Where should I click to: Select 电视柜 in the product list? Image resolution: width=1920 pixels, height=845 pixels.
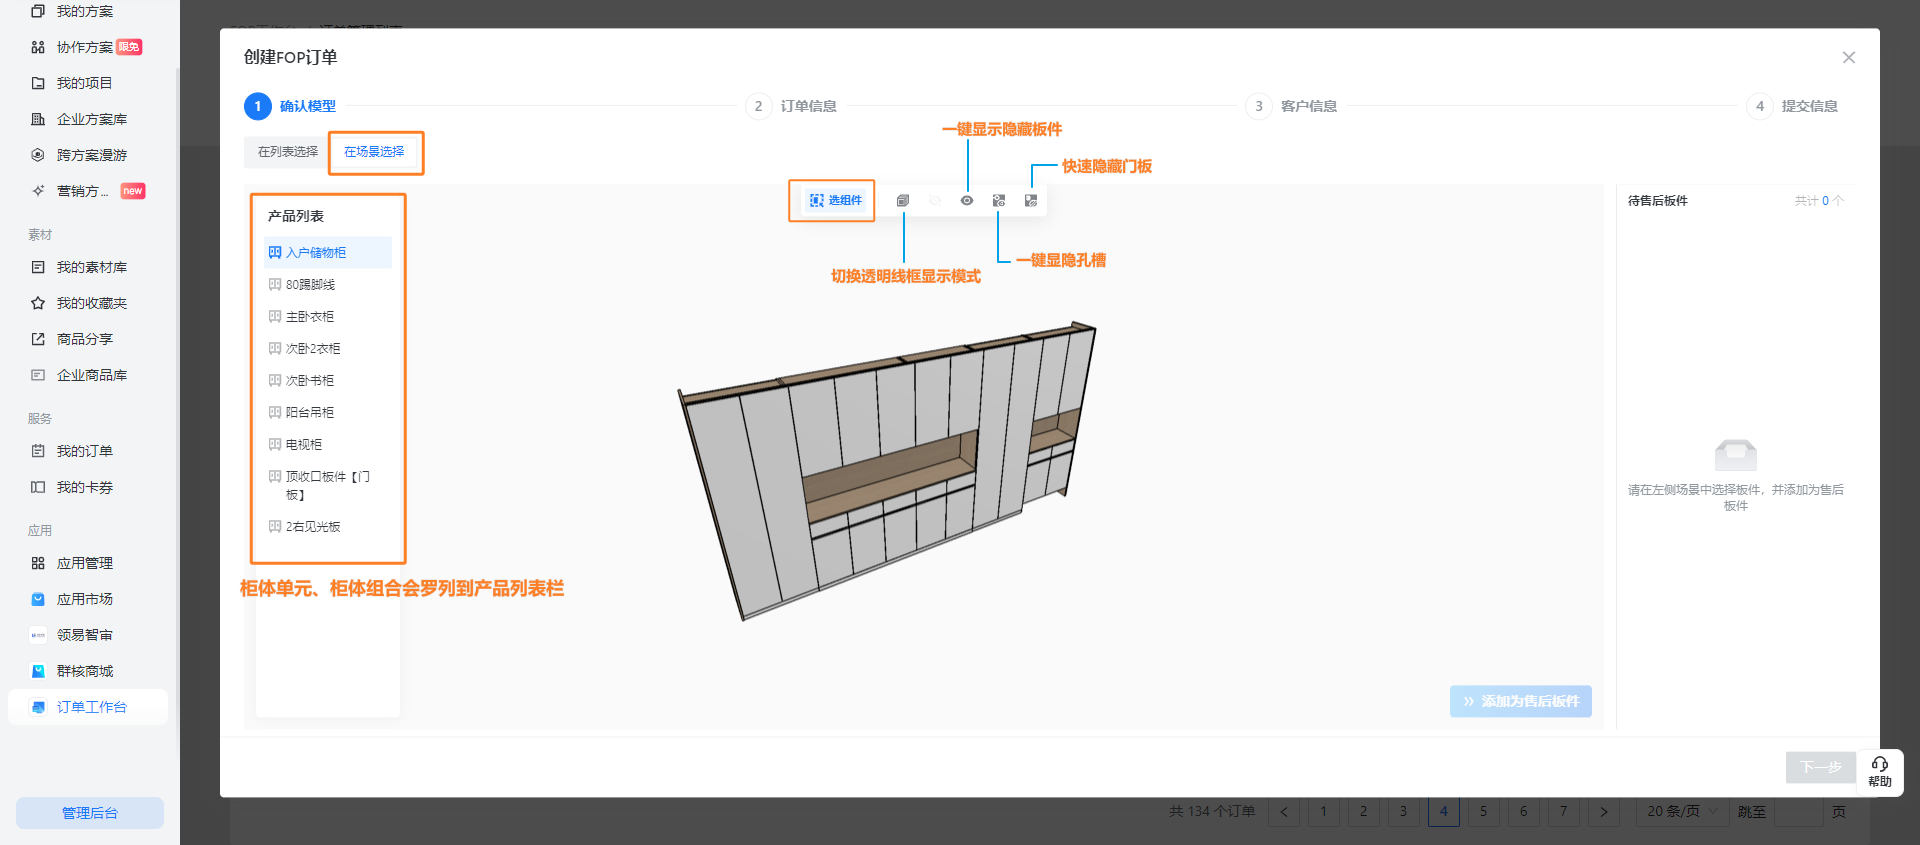[303, 445]
